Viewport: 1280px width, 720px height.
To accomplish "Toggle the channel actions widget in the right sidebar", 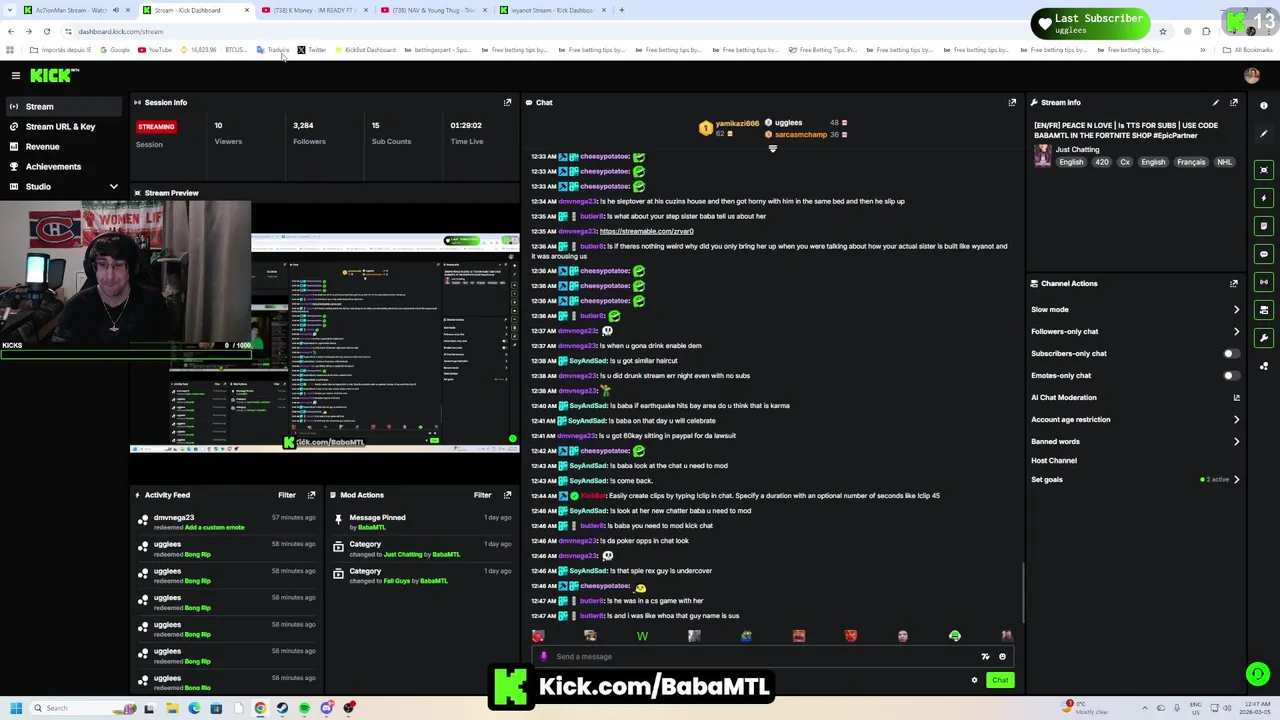I will [1264, 310].
